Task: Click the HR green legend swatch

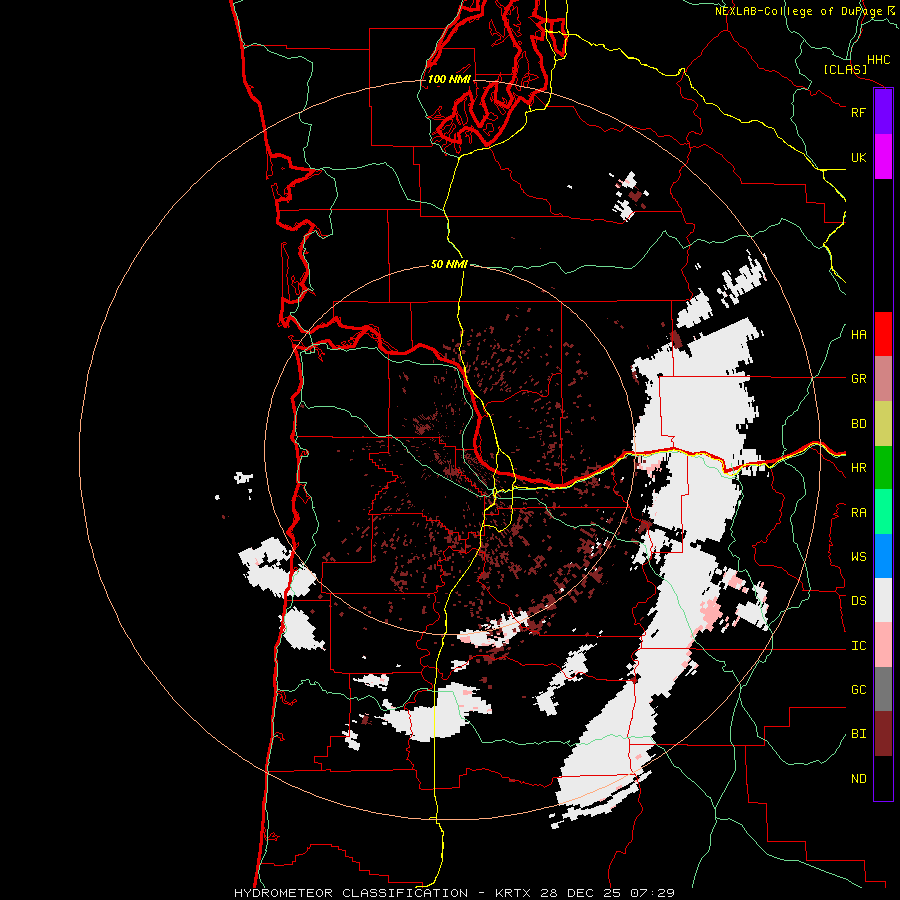Action: (883, 468)
